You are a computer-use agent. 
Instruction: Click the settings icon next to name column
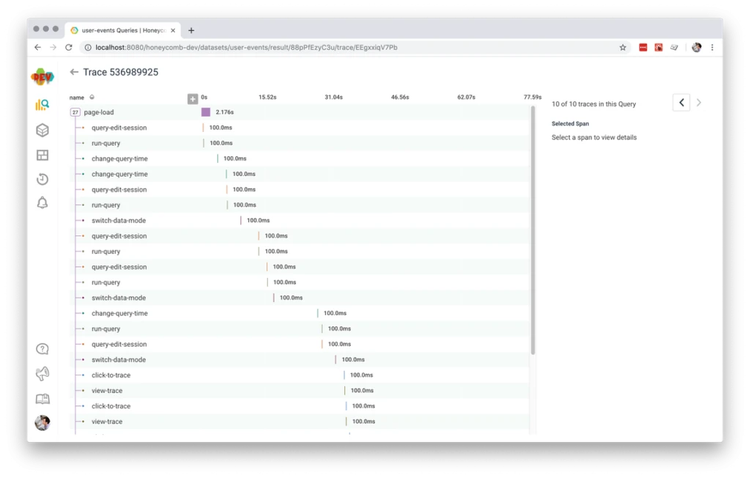92,97
